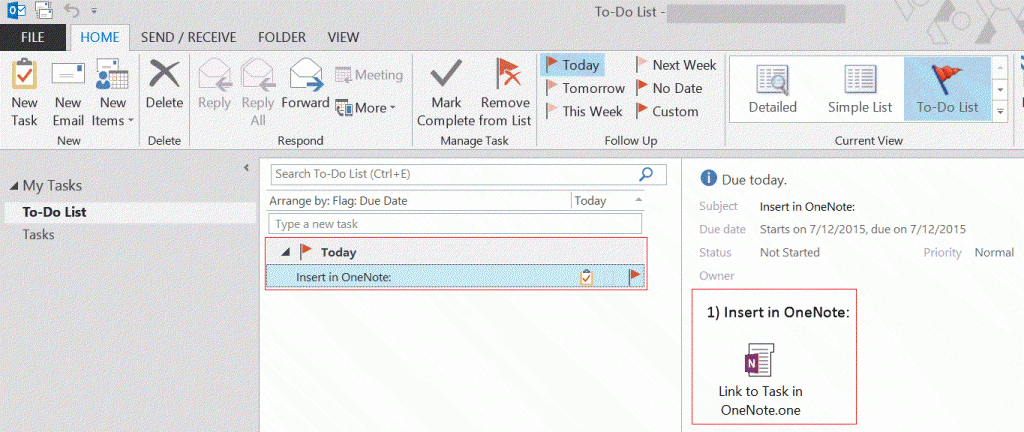Collapse the folder pane
The image size is (1024, 432).
[x=246, y=168]
